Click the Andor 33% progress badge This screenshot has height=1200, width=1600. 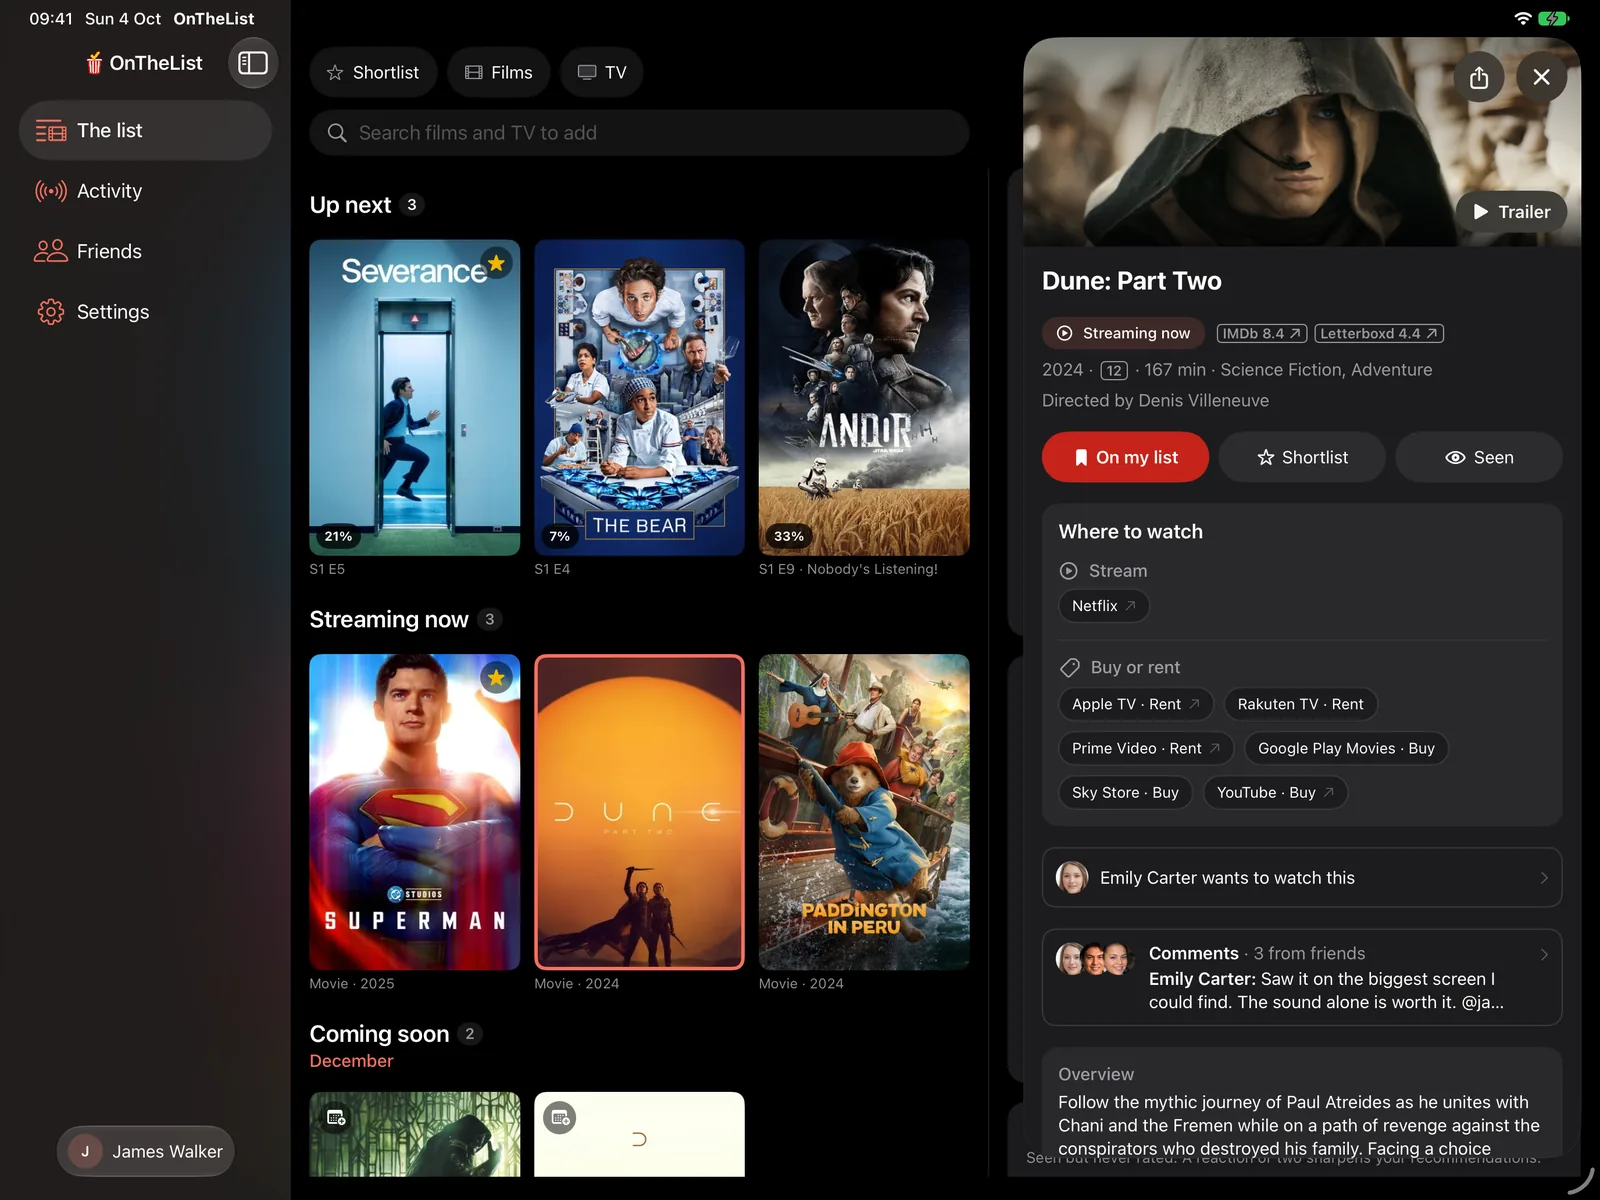pos(789,536)
